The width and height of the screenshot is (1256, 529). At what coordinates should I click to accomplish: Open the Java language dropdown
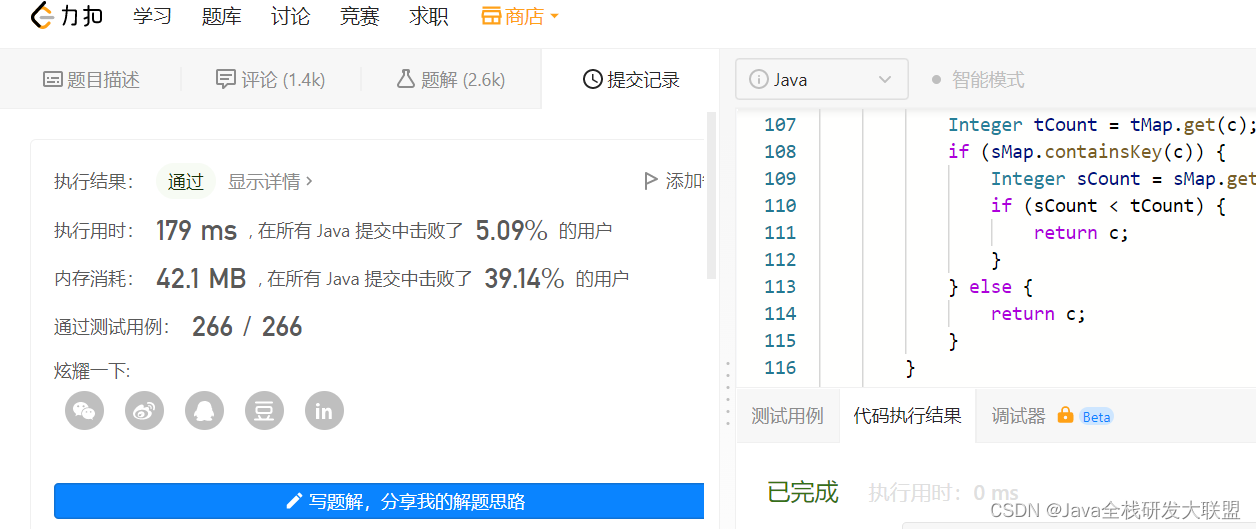coord(822,79)
